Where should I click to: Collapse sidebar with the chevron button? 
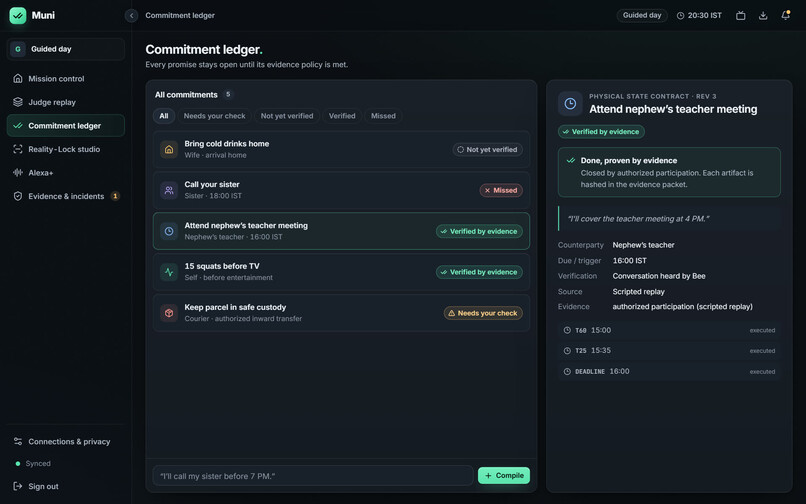pos(132,15)
